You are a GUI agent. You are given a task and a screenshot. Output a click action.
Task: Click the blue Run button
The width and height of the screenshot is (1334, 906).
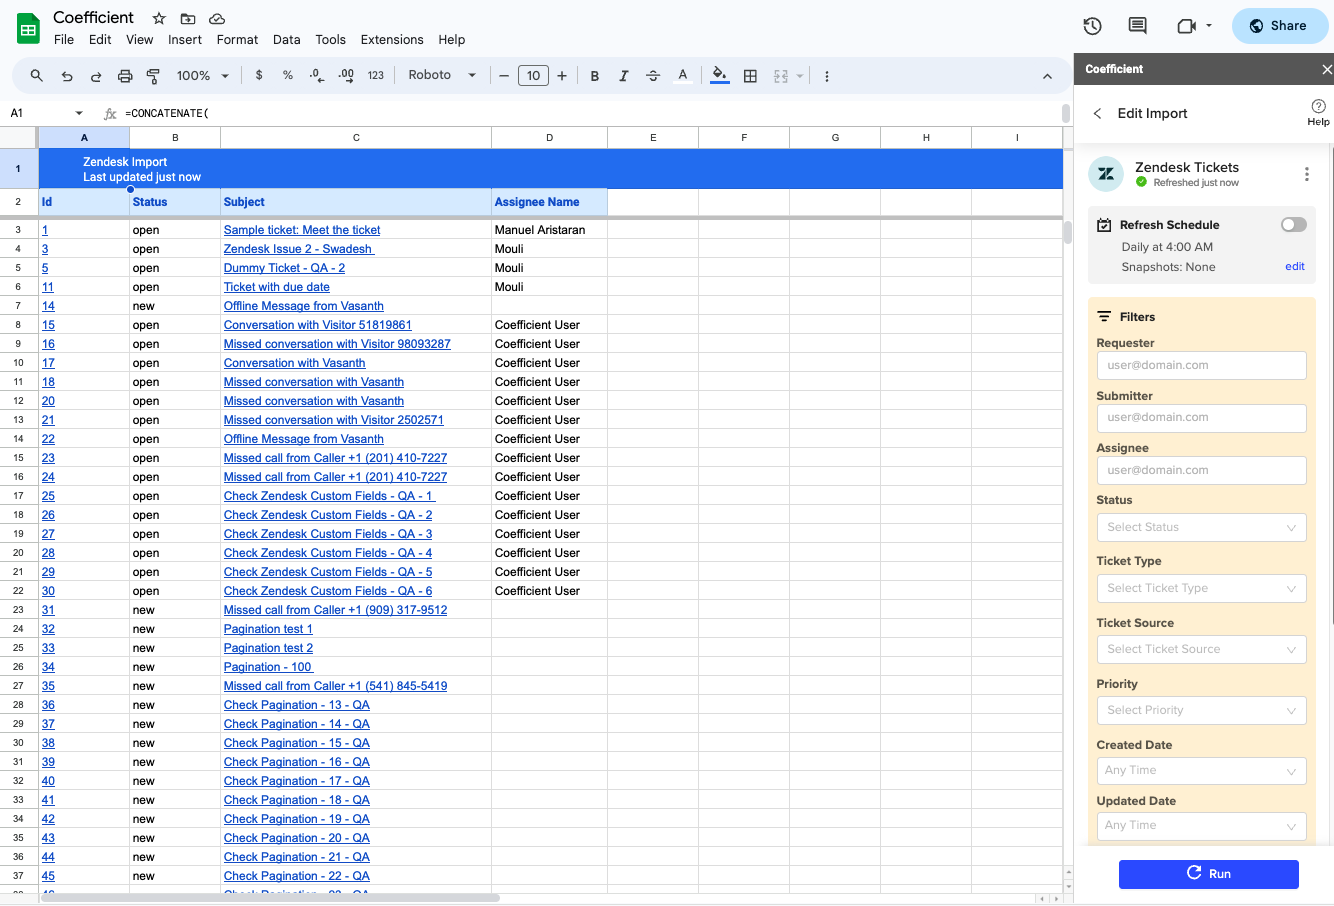click(1208, 873)
